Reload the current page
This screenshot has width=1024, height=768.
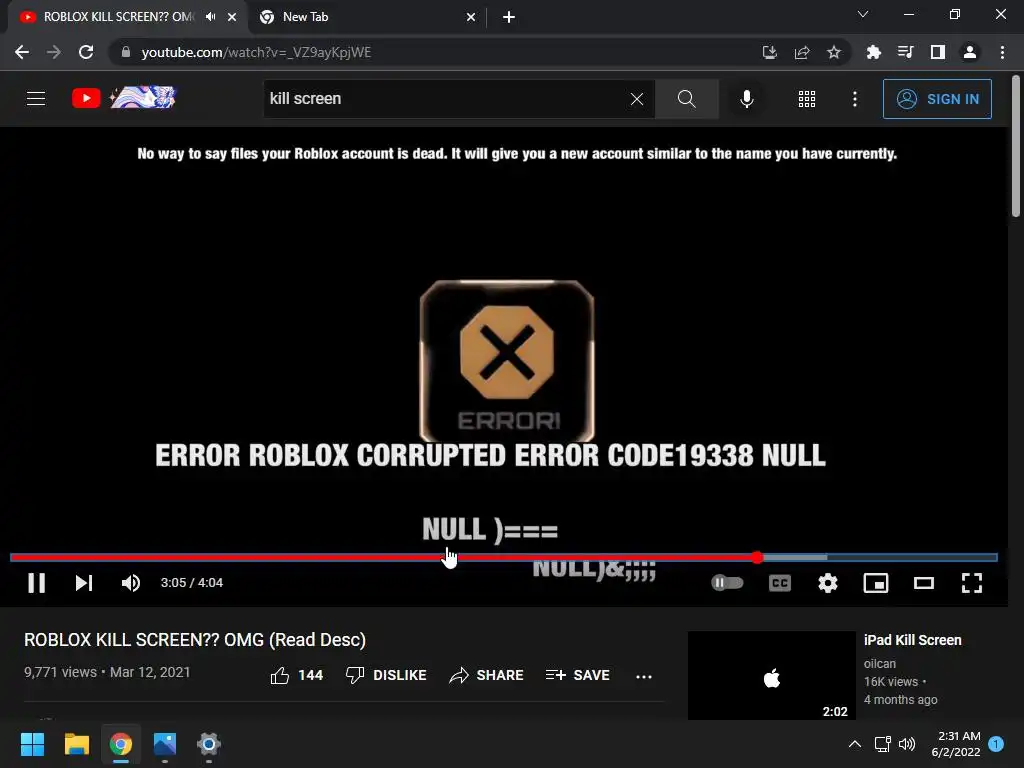point(86,52)
